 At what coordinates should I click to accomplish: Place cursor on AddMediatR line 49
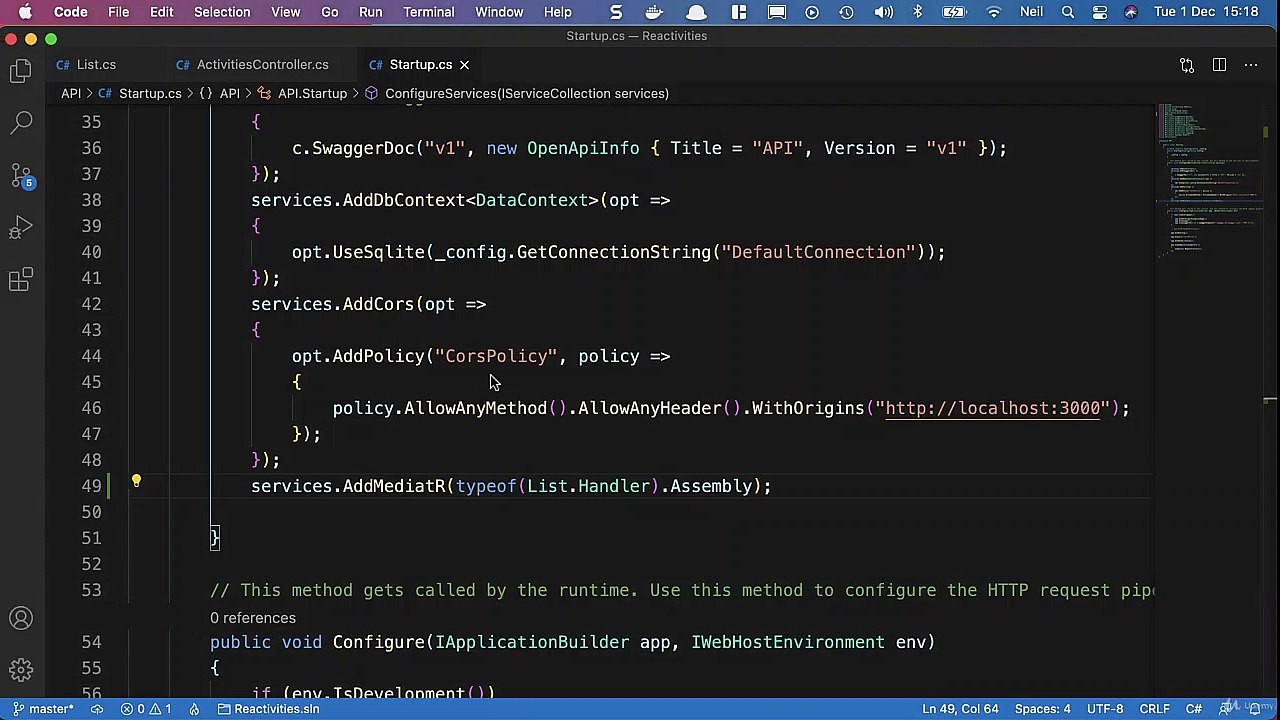(511, 486)
